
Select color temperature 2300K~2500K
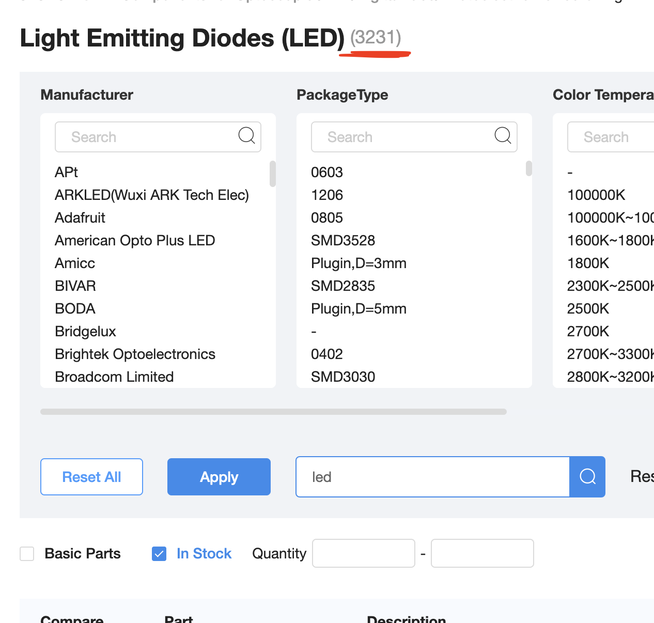[610, 286]
